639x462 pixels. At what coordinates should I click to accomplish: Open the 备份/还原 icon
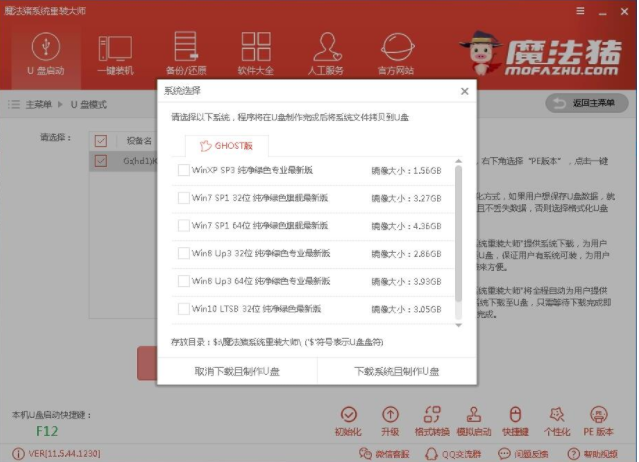point(186,46)
